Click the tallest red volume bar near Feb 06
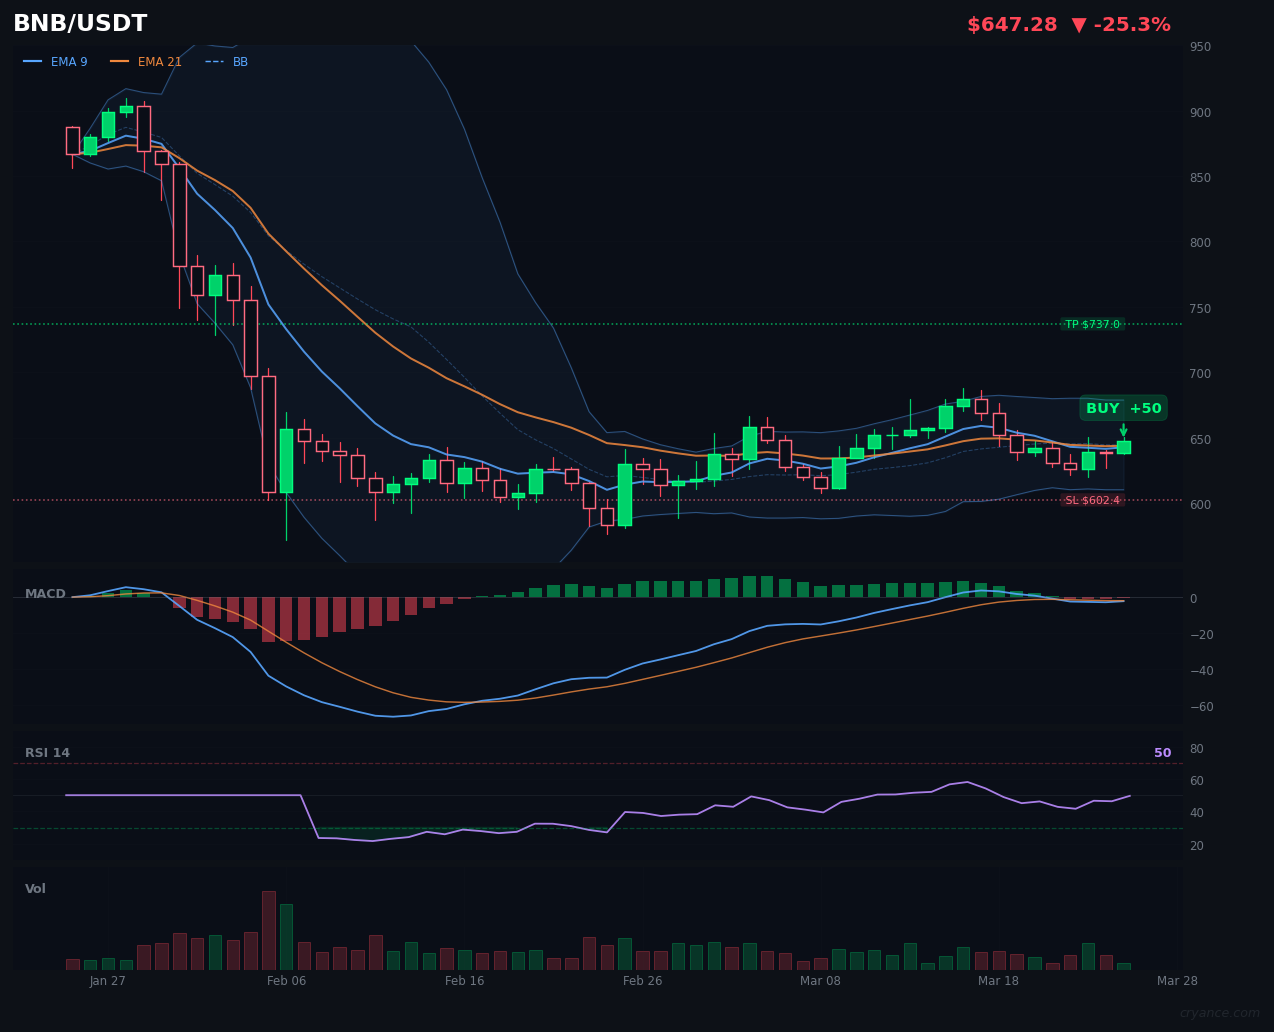 coord(268,928)
